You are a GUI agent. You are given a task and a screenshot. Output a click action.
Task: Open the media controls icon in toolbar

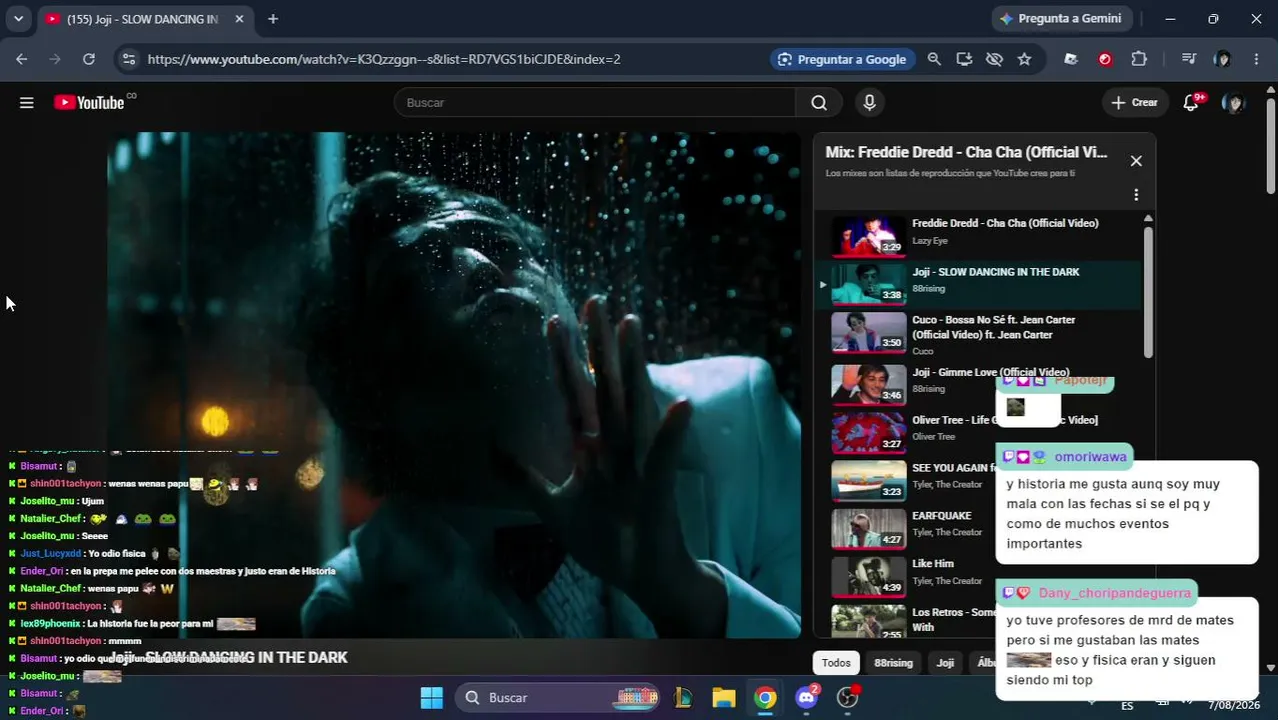pyautogui.click(x=1188, y=59)
